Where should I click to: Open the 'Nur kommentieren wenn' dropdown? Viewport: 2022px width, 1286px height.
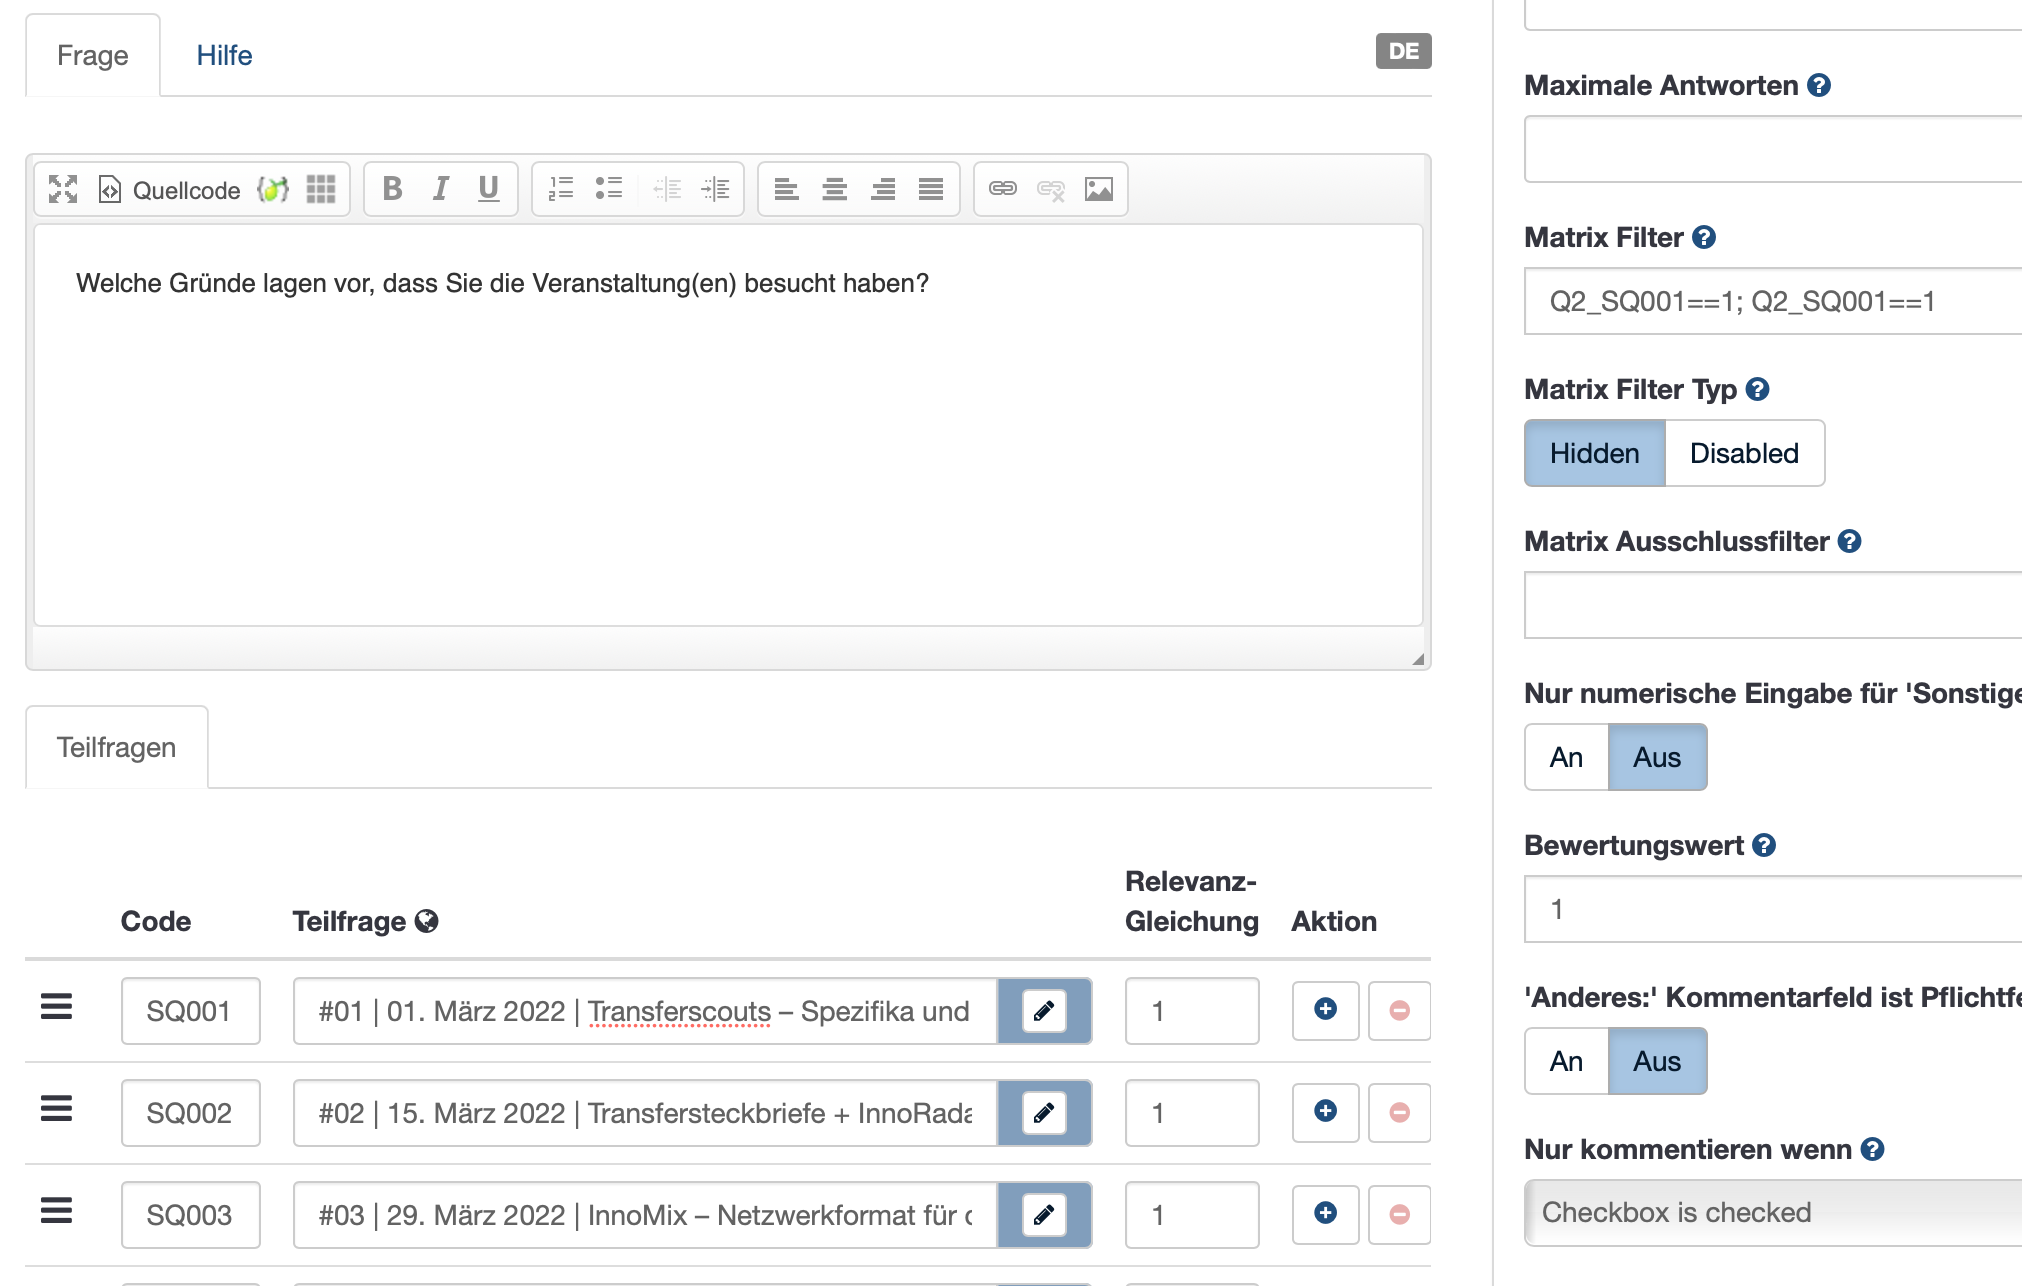coord(1772,1213)
